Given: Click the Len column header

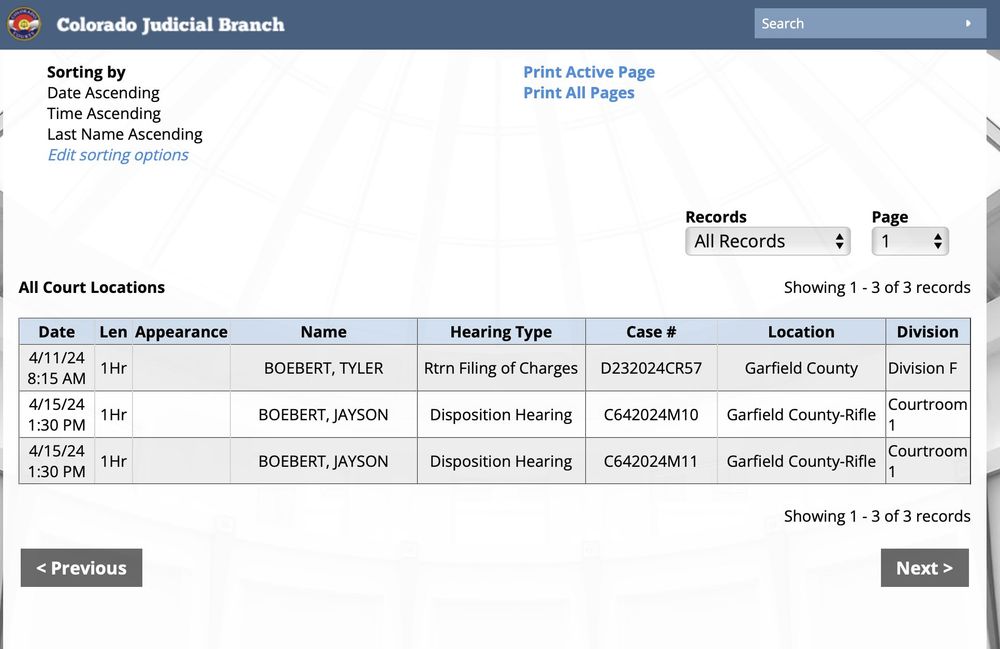Looking at the screenshot, I should click(x=113, y=332).
